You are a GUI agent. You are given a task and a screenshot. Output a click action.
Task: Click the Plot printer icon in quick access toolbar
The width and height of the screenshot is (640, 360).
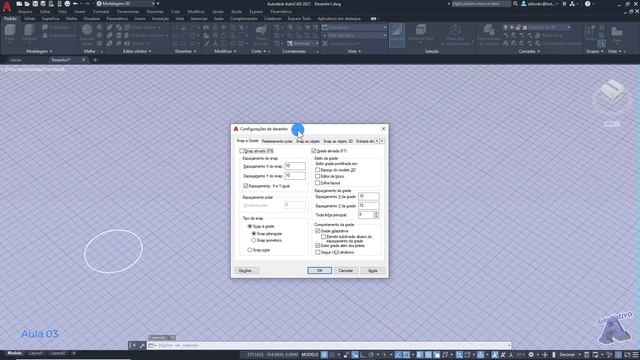67,4
